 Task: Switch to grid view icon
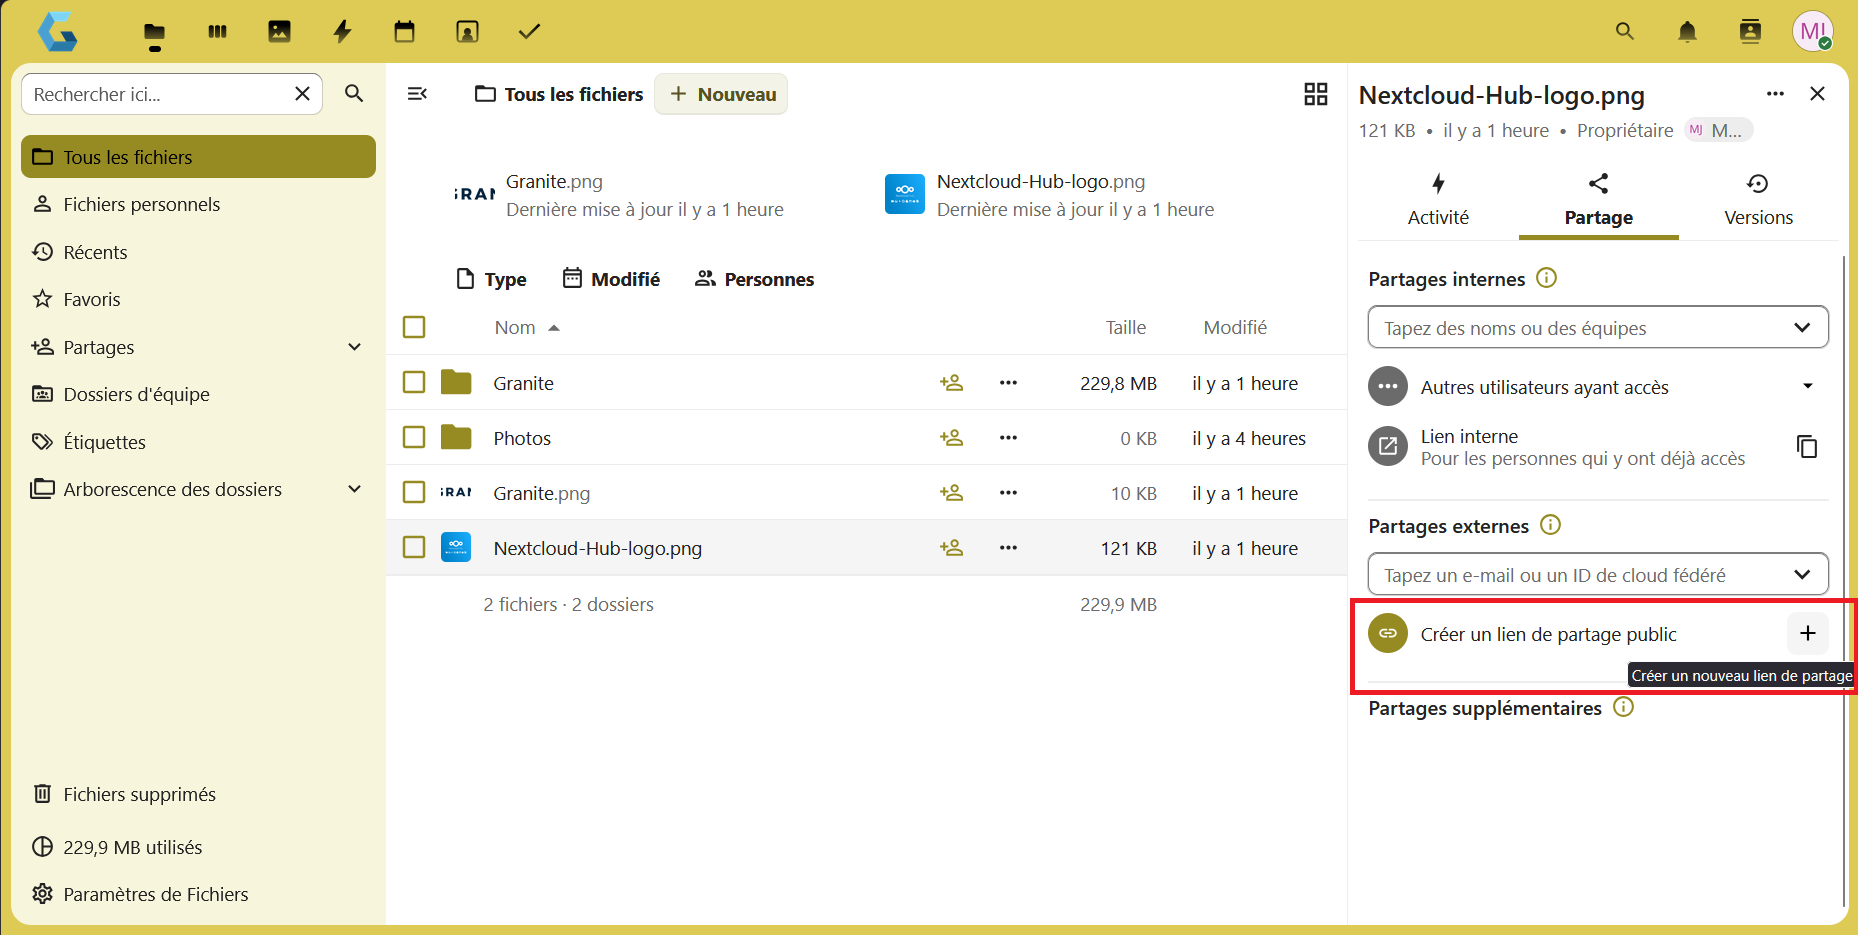[x=1315, y=94]
